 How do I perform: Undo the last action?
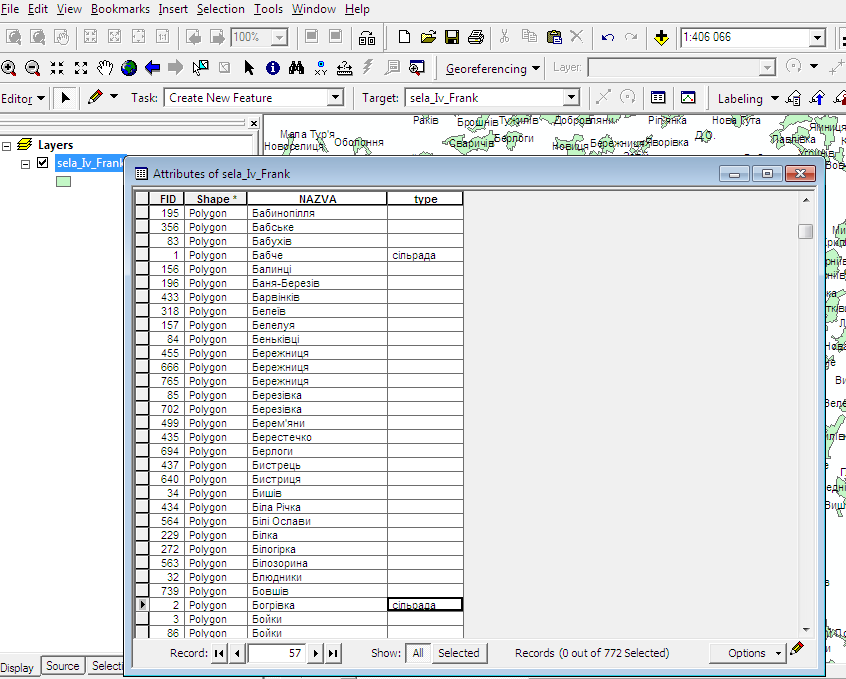608,37
